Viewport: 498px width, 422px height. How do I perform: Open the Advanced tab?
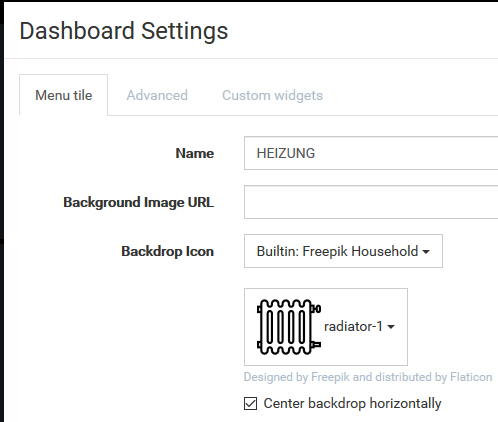pyautogui.click(x=157, y=95)
